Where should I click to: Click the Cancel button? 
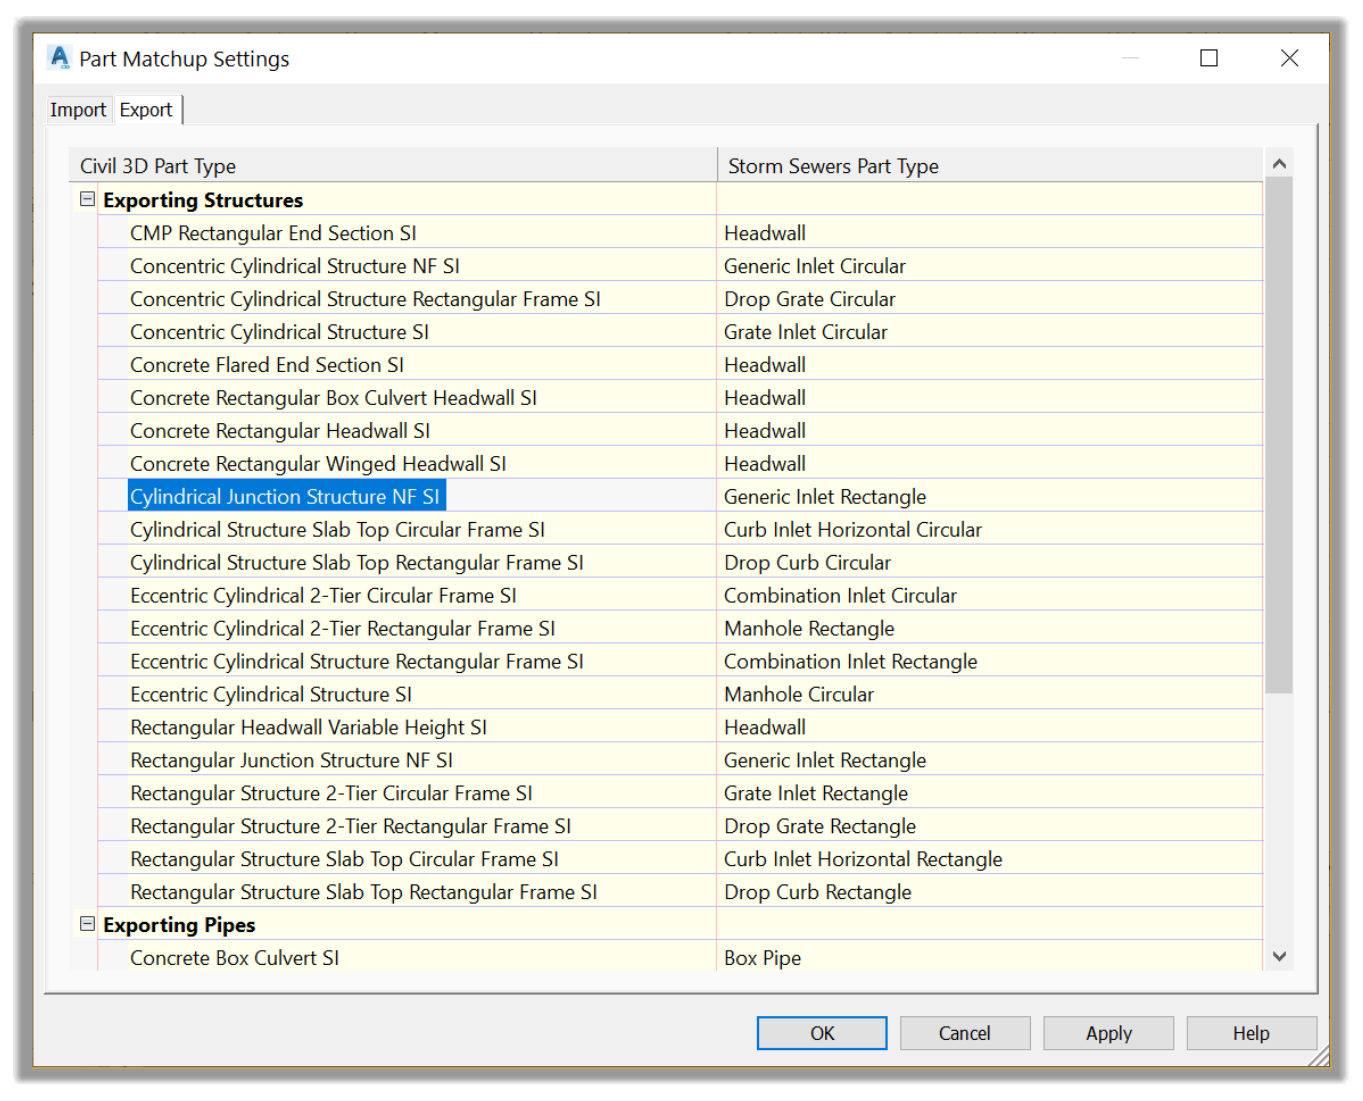tap(965, 1033)
